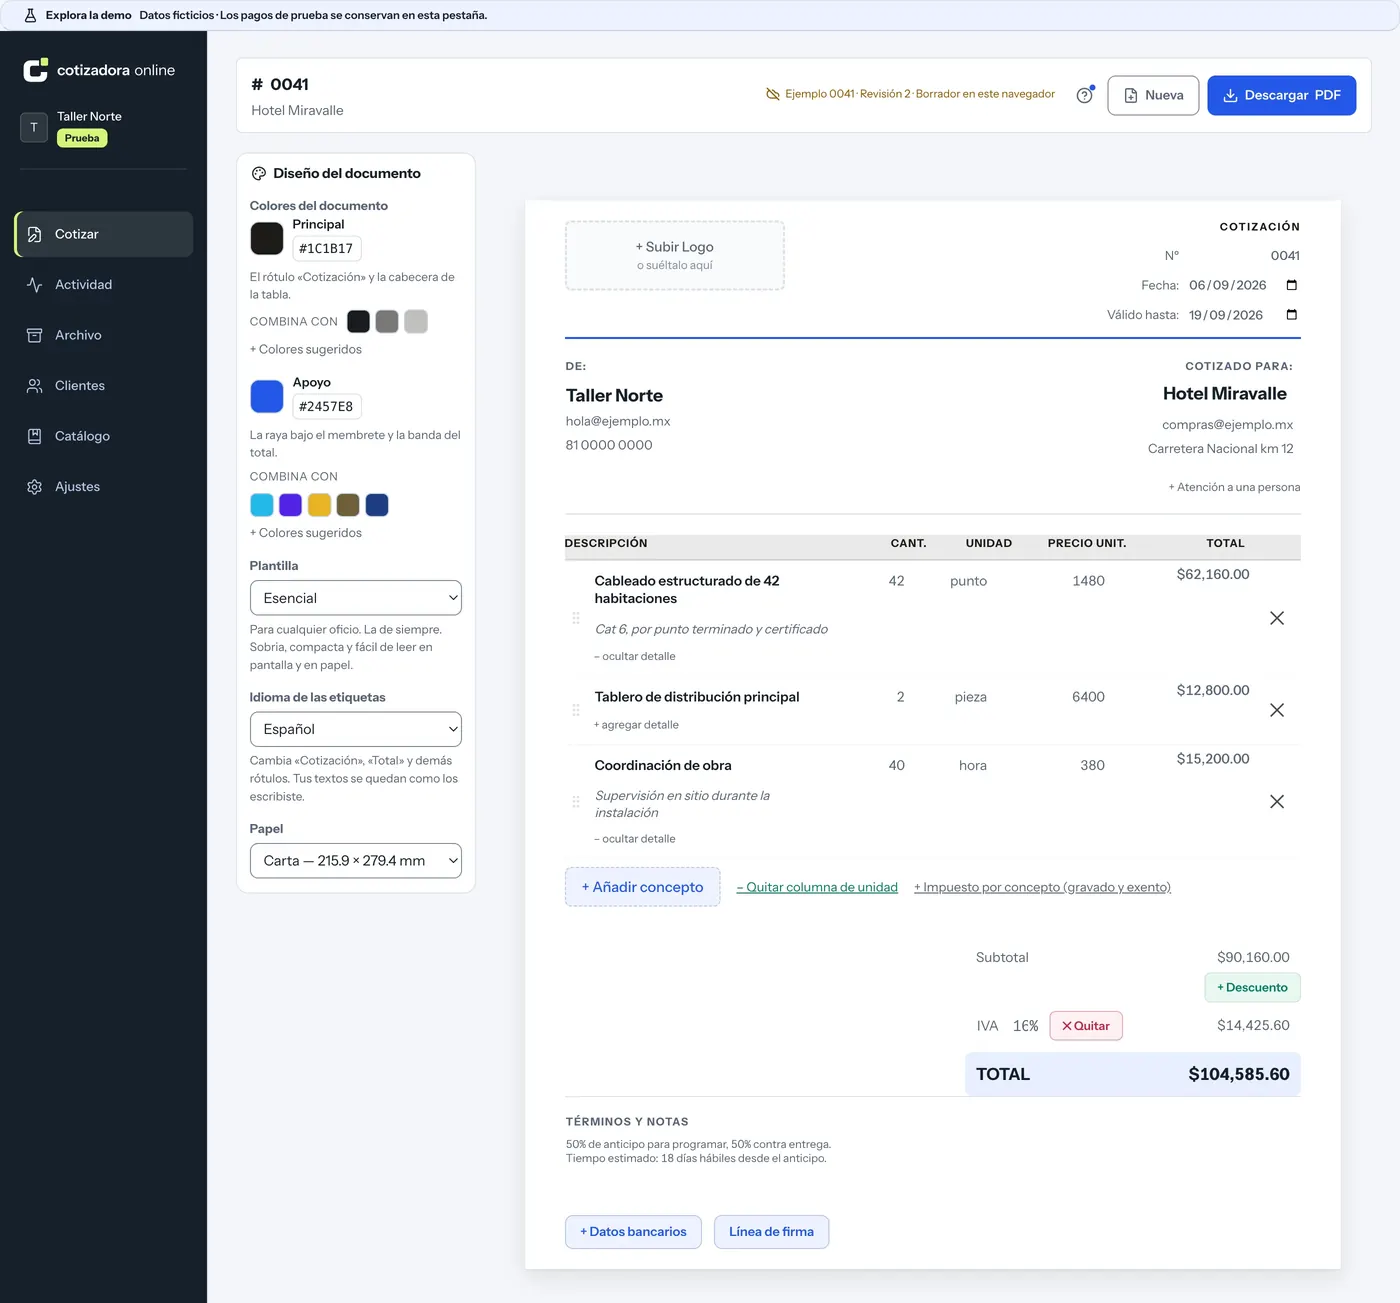Navigate to Clientes
Screen dimensions: 1400x1303
(104, 386)
